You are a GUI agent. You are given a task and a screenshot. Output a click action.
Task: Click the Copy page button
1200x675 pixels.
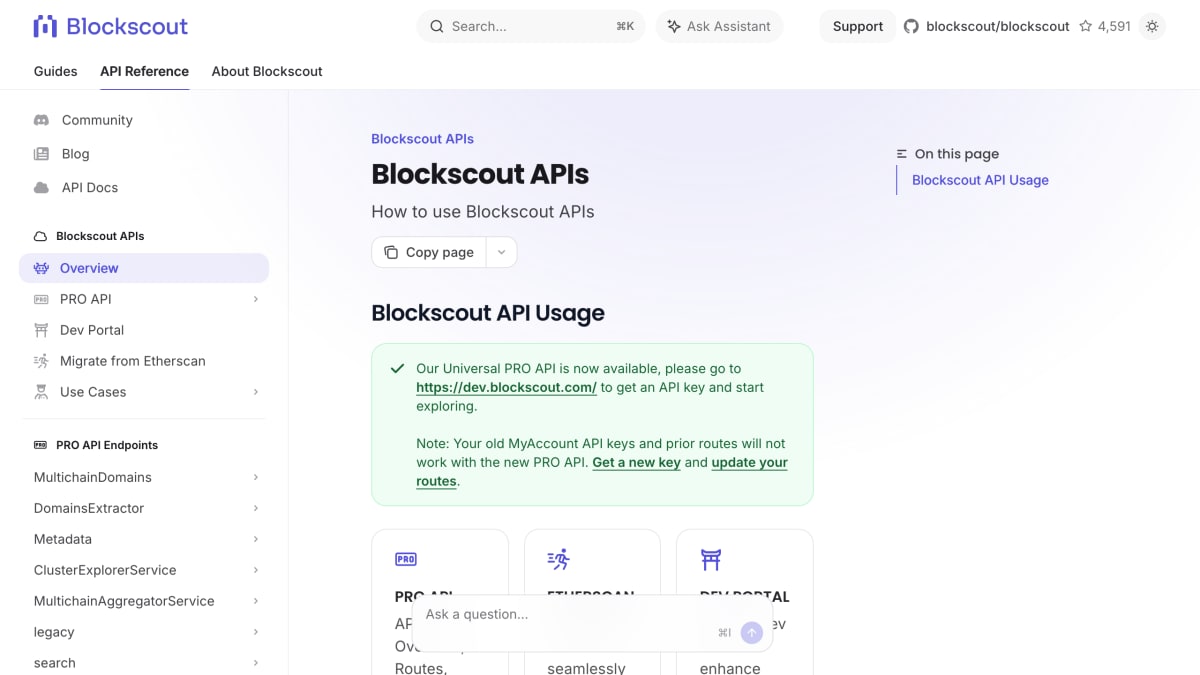[x=429, y=252]
